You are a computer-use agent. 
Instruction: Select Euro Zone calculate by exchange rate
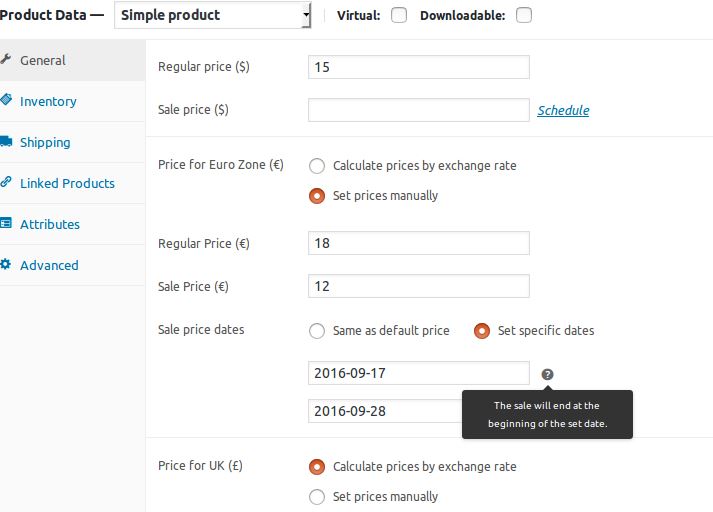317,166
